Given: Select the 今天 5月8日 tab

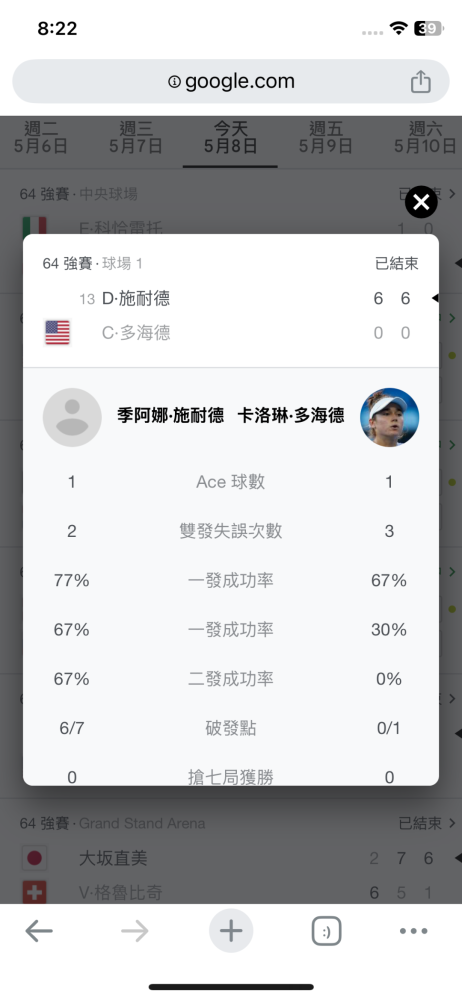Looking at the screenshot, I should [230, 138].
